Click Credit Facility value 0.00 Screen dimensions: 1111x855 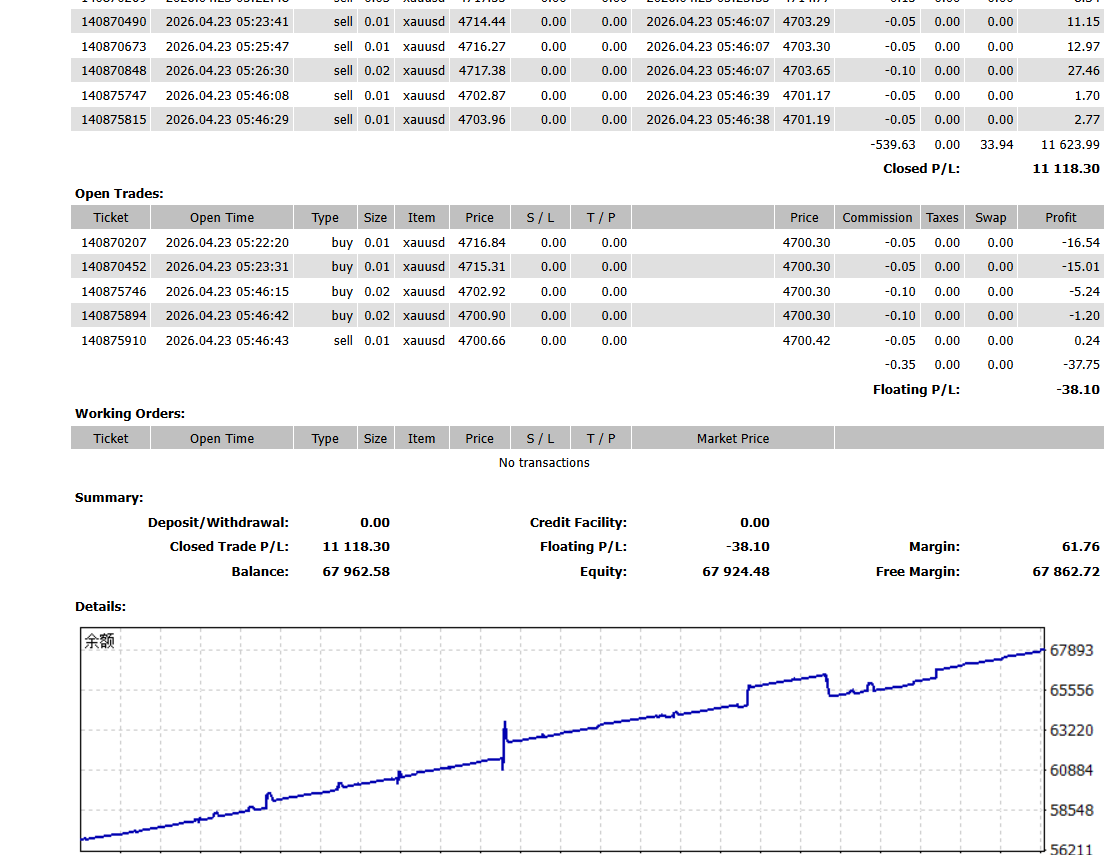point(755,523)
